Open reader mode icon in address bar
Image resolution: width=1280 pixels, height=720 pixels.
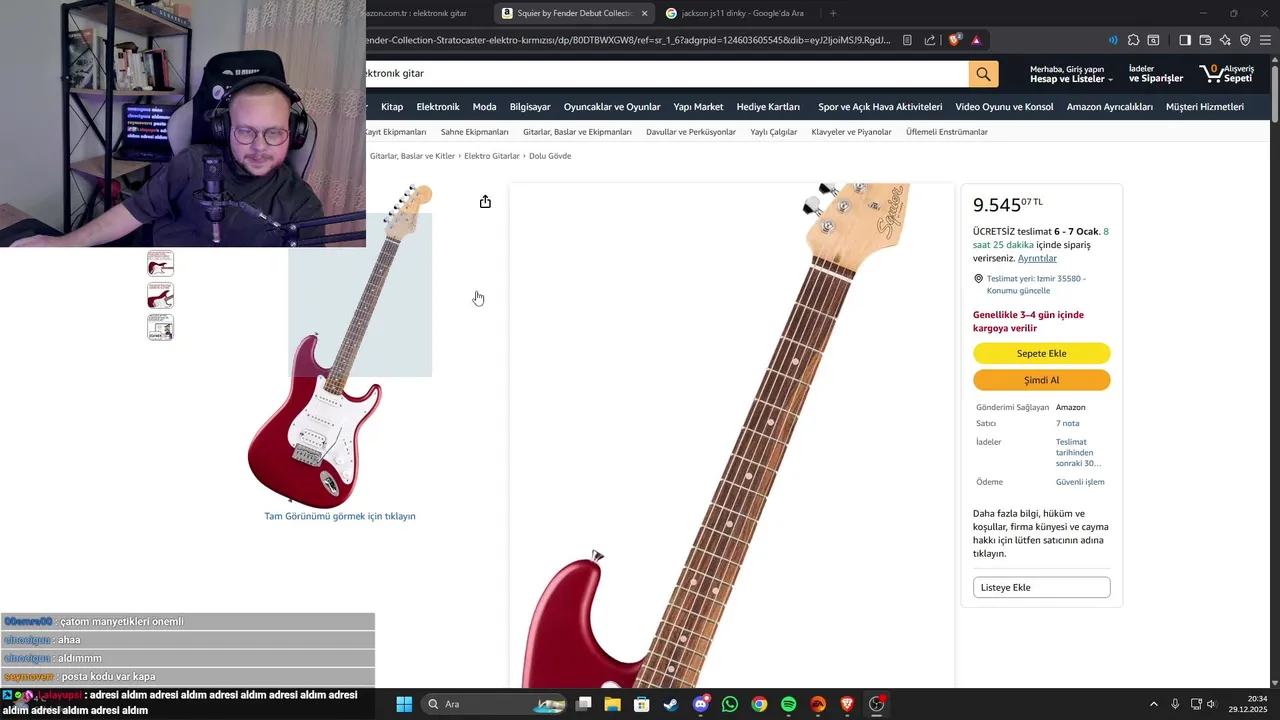coord(907,40)
